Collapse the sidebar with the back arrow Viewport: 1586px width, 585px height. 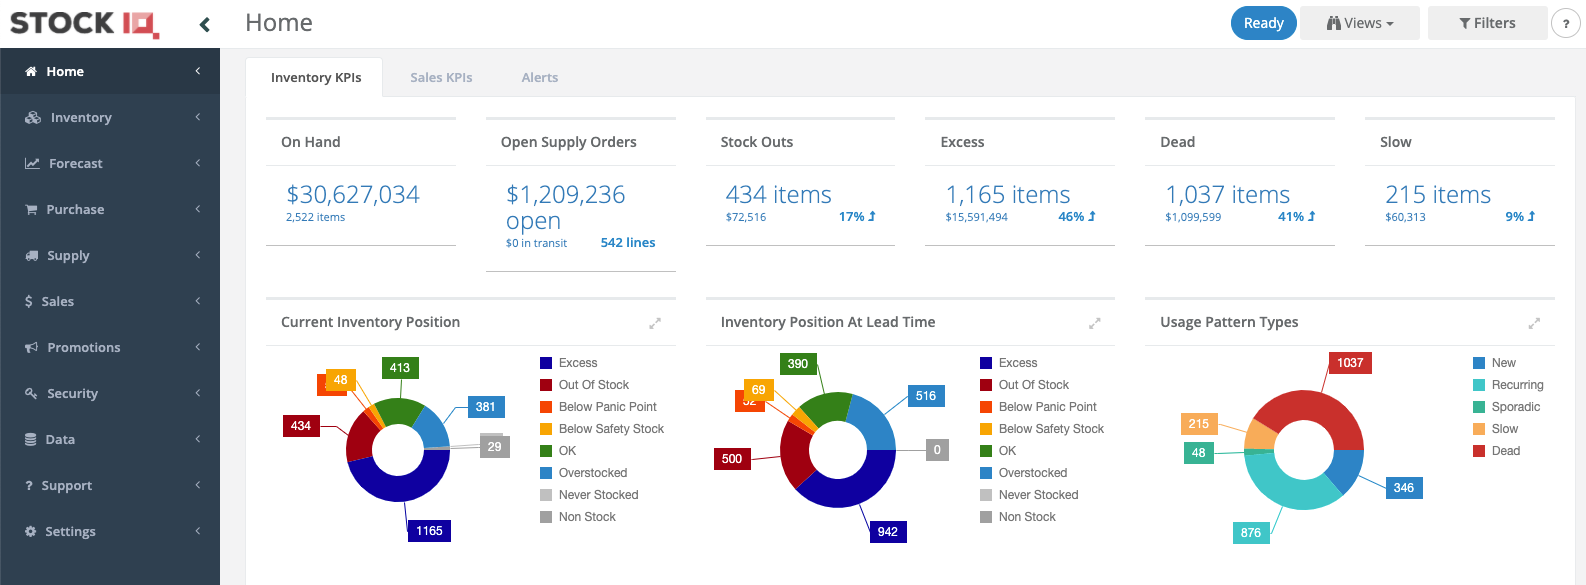[x=204, y=24]
